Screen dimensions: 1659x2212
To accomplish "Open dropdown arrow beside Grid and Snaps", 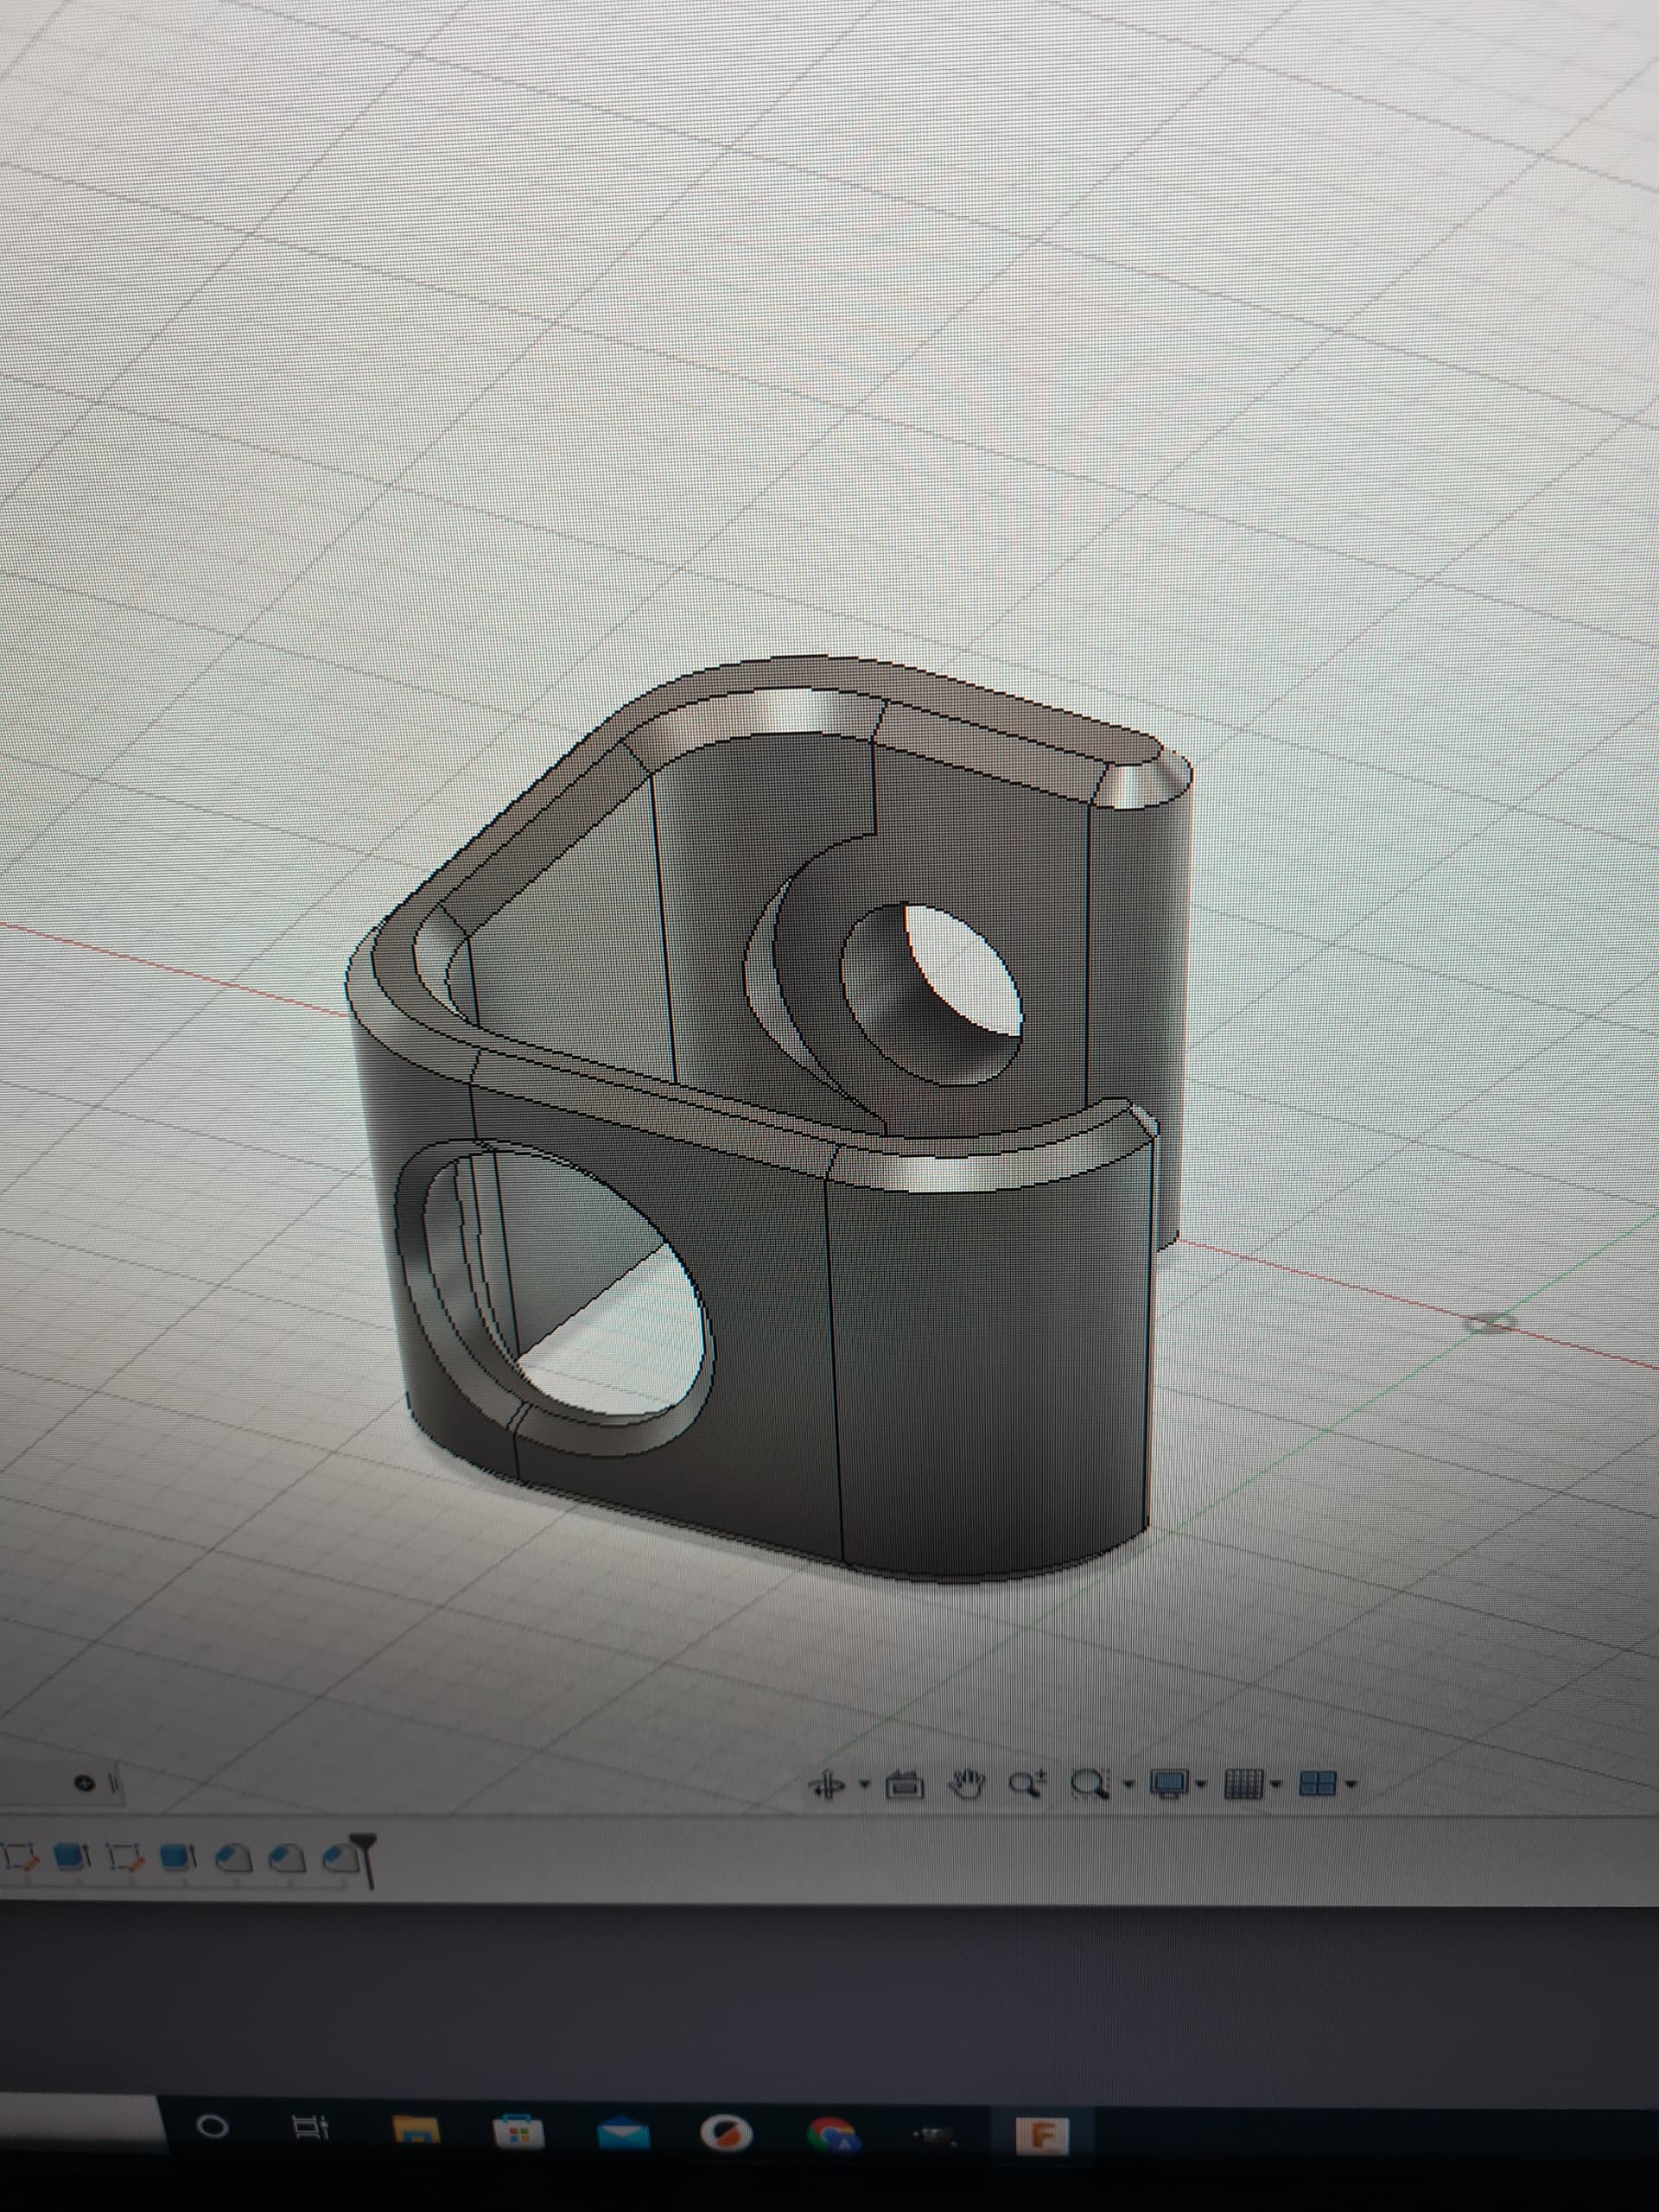I will [1276, 1784].
